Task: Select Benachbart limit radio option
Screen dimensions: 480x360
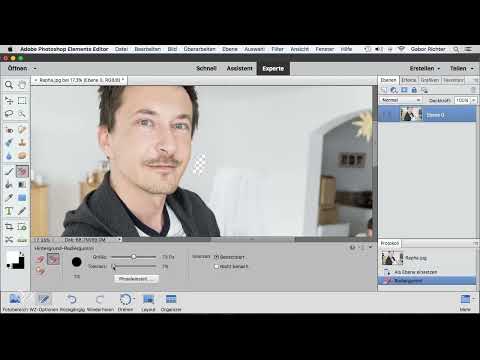Action: [216, 257]
